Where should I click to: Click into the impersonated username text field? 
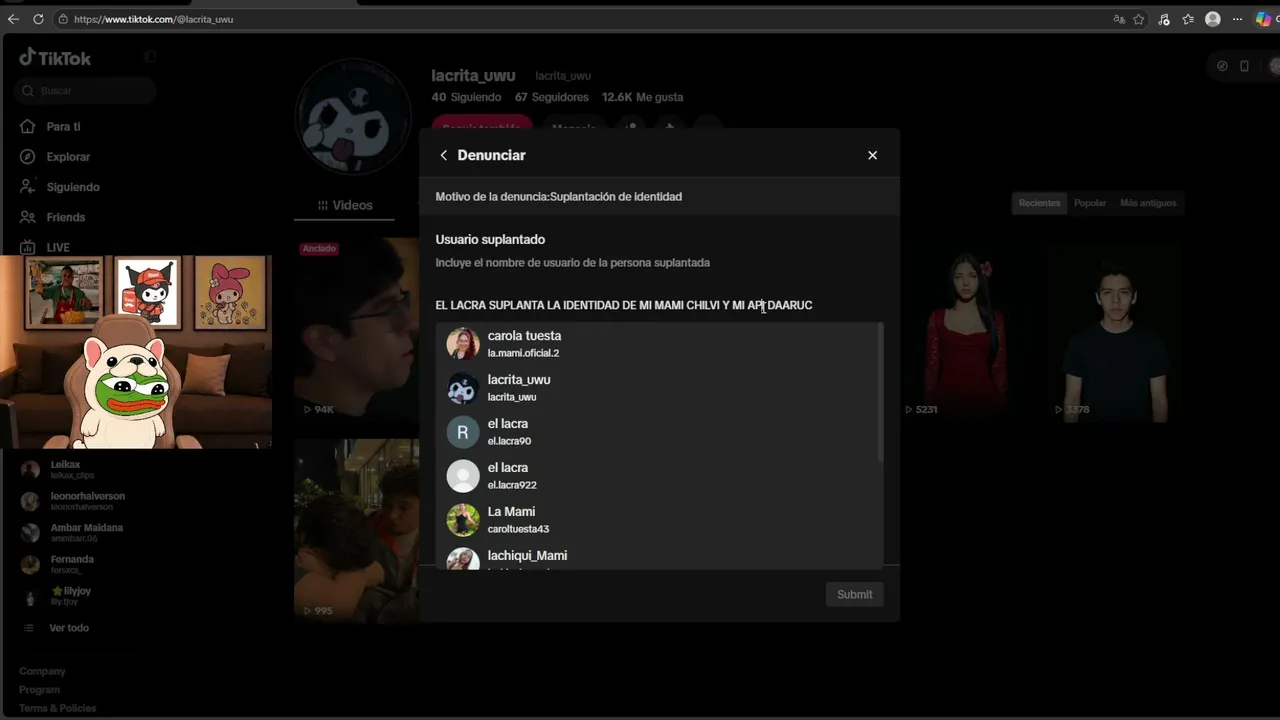(x=659, y=305)
